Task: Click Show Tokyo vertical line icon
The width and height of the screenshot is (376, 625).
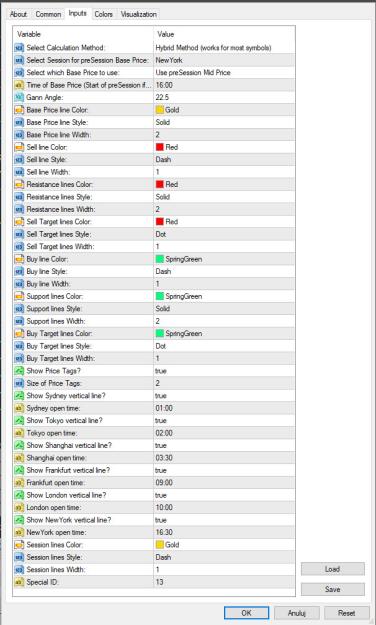Action: [19, 420]
